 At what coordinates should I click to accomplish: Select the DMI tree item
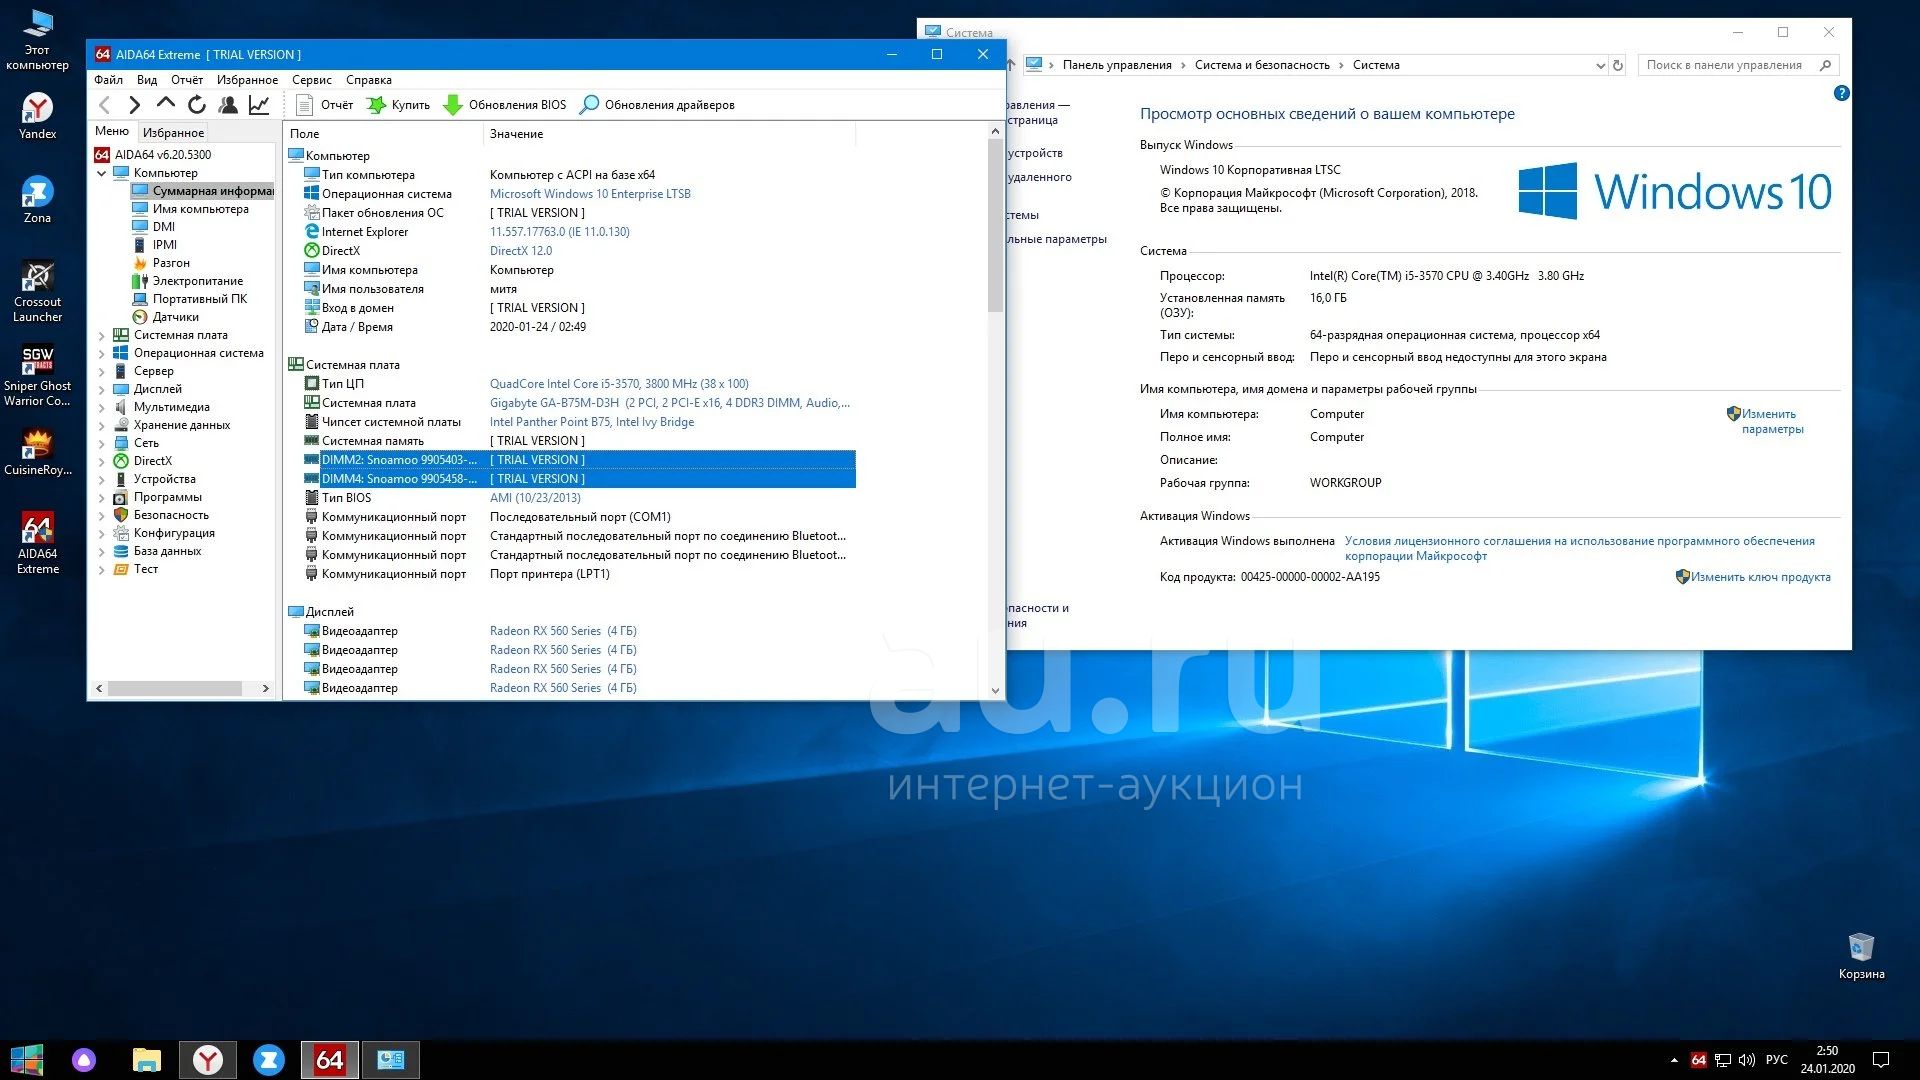point(163,227)
